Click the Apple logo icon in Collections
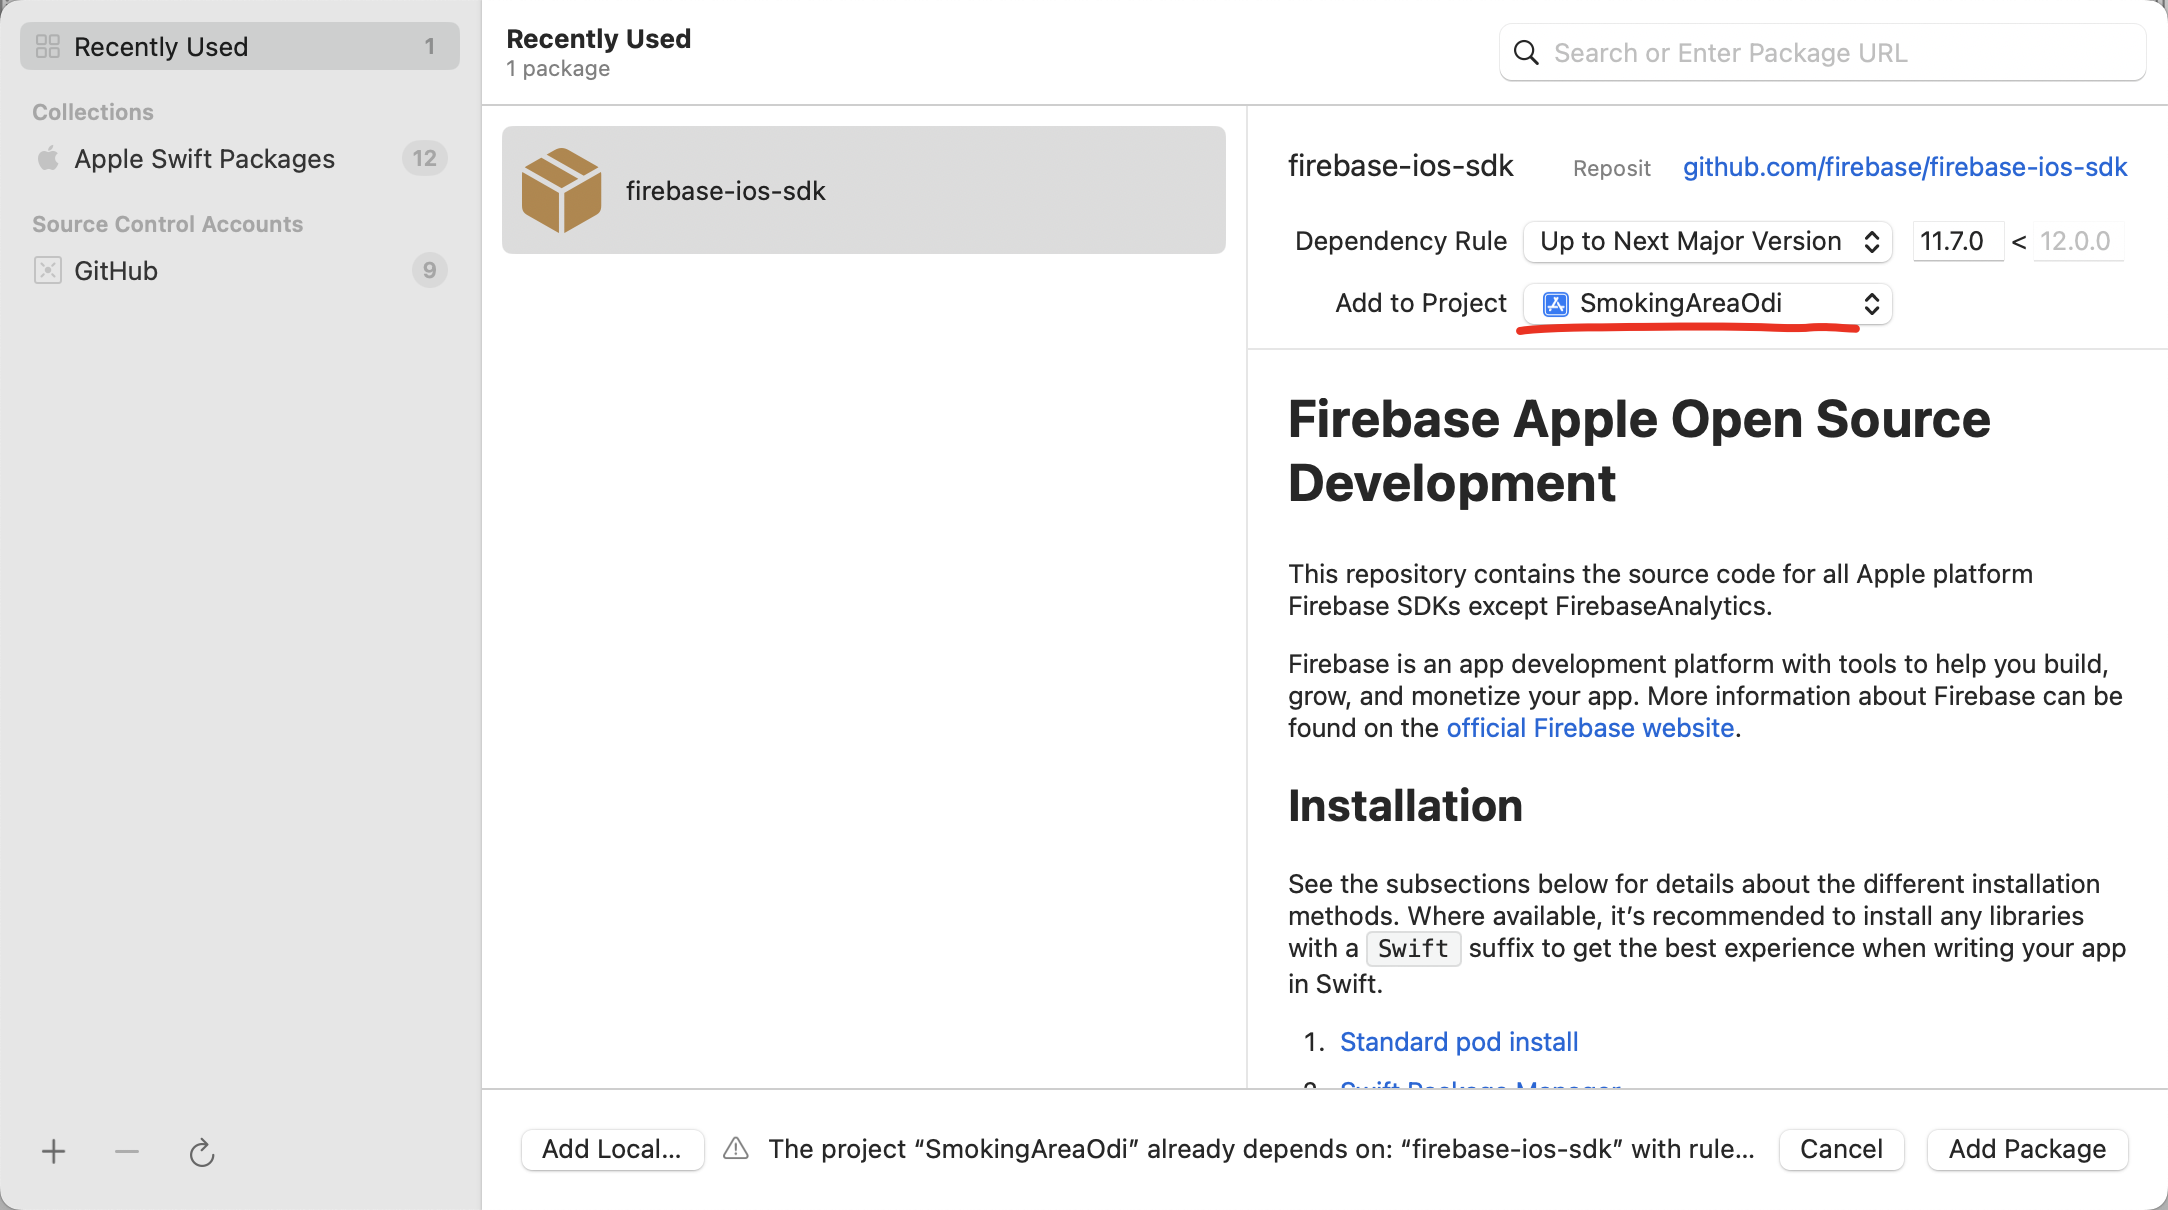Image resolution: width=2168 pixels, height=1210 pixels. [x=48, y=159]
